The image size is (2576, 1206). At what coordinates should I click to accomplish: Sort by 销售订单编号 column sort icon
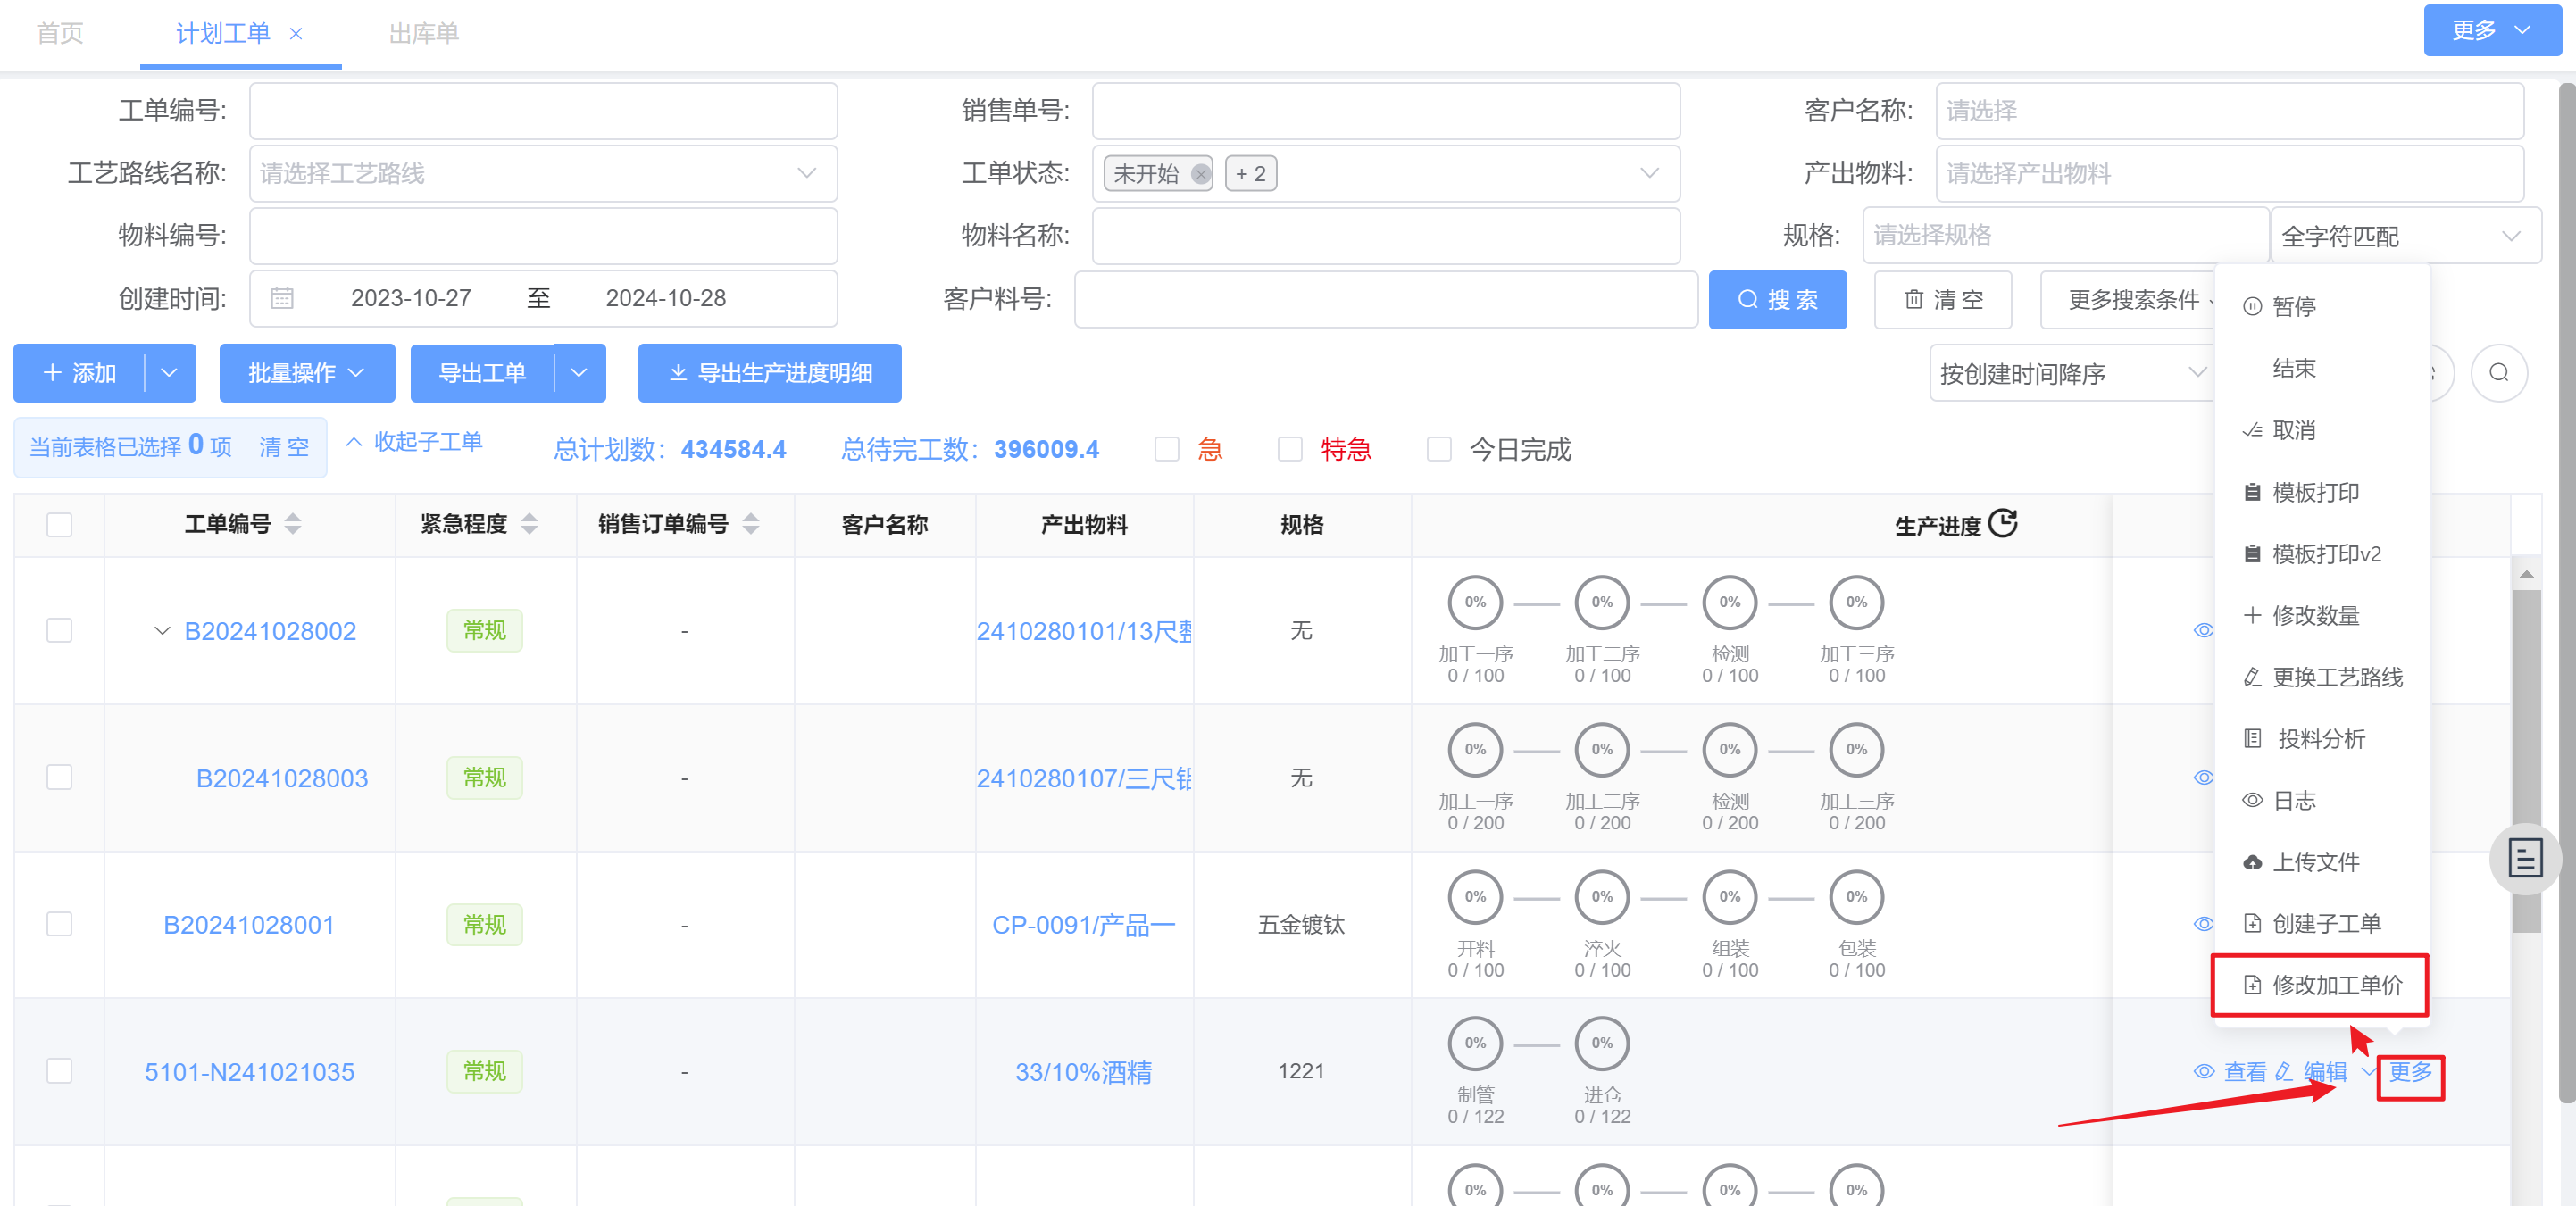(x=751, y=523)
